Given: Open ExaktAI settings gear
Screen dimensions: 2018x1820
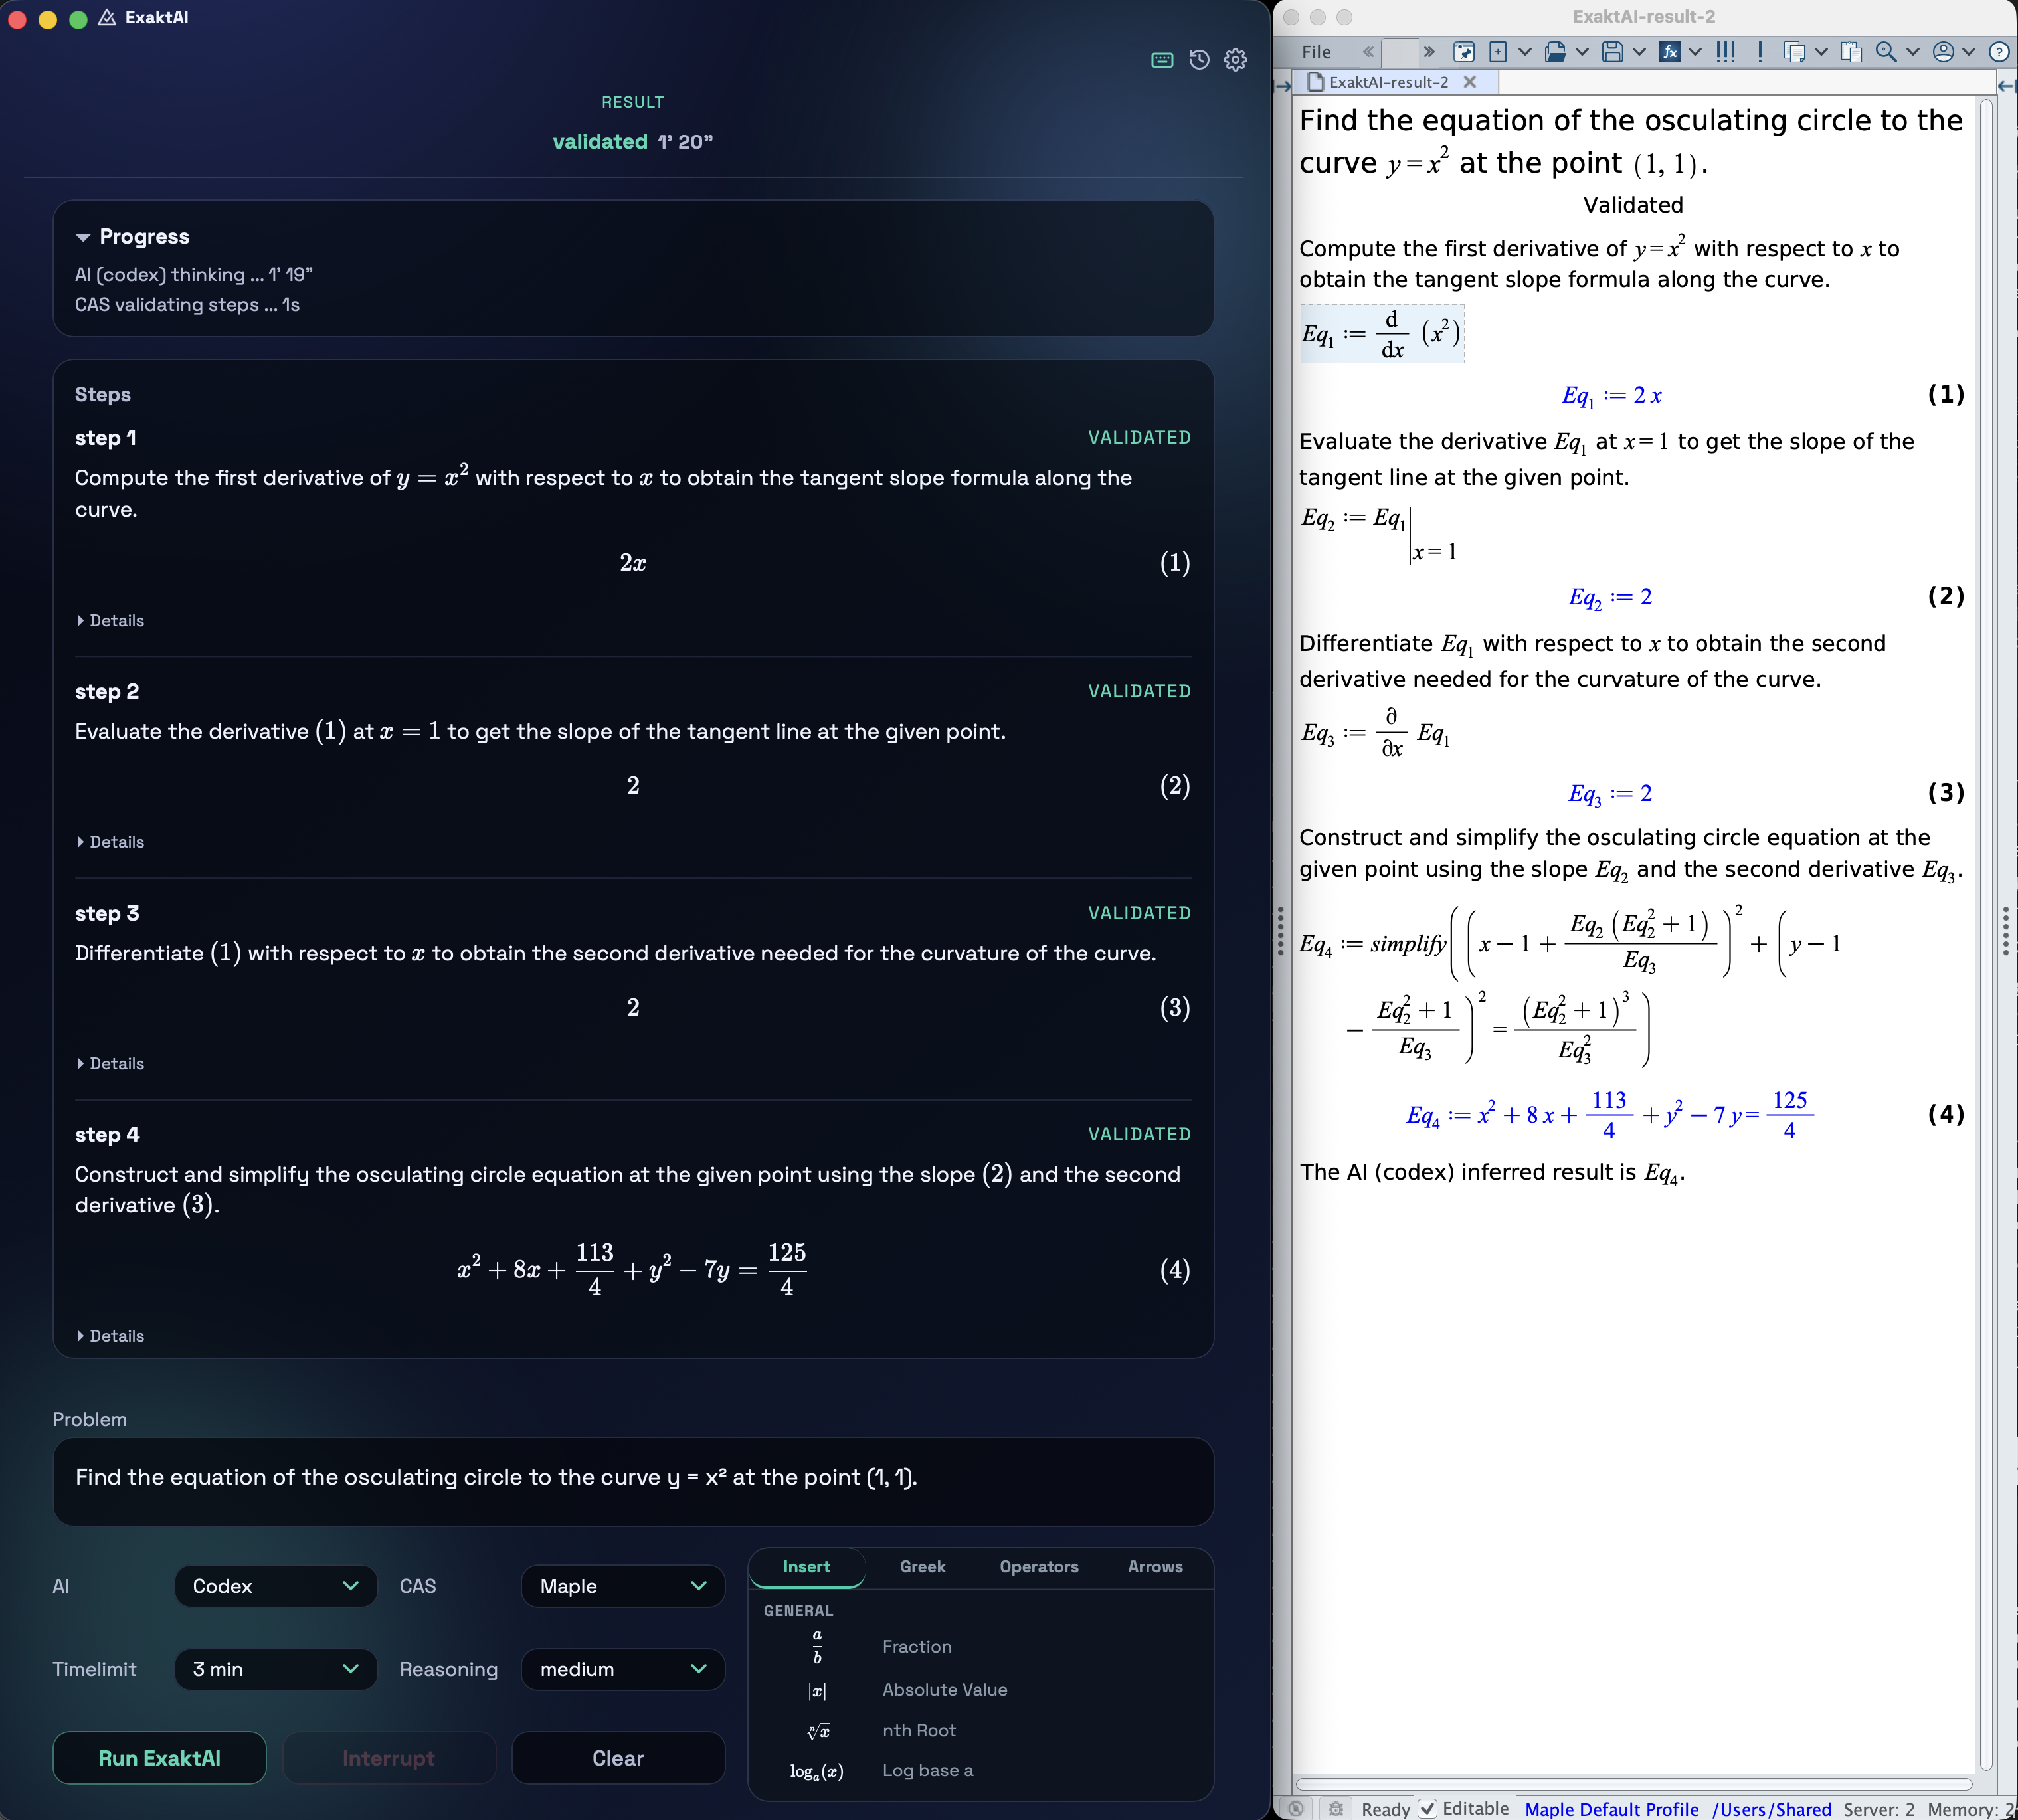Looking at the screenshot, I should [x=1236, y=60].
